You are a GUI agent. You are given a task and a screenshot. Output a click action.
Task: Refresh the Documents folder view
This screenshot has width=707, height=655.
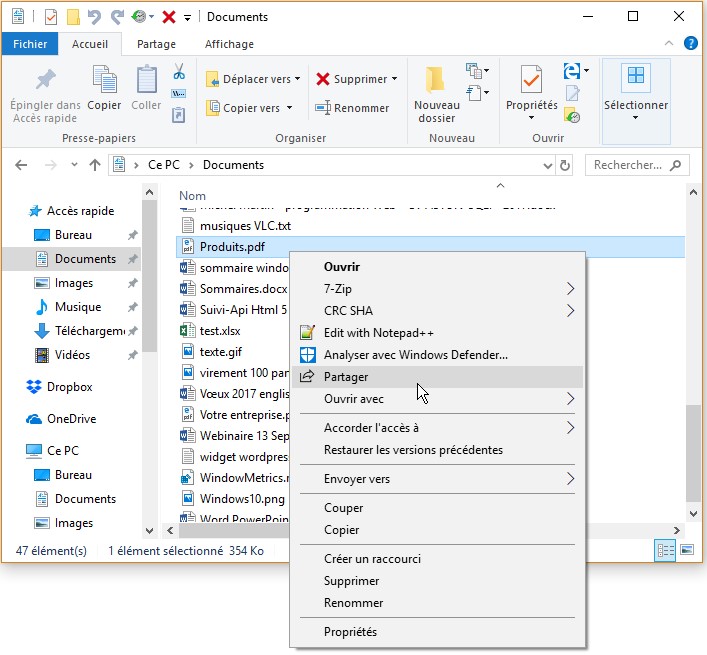[565, 165]
